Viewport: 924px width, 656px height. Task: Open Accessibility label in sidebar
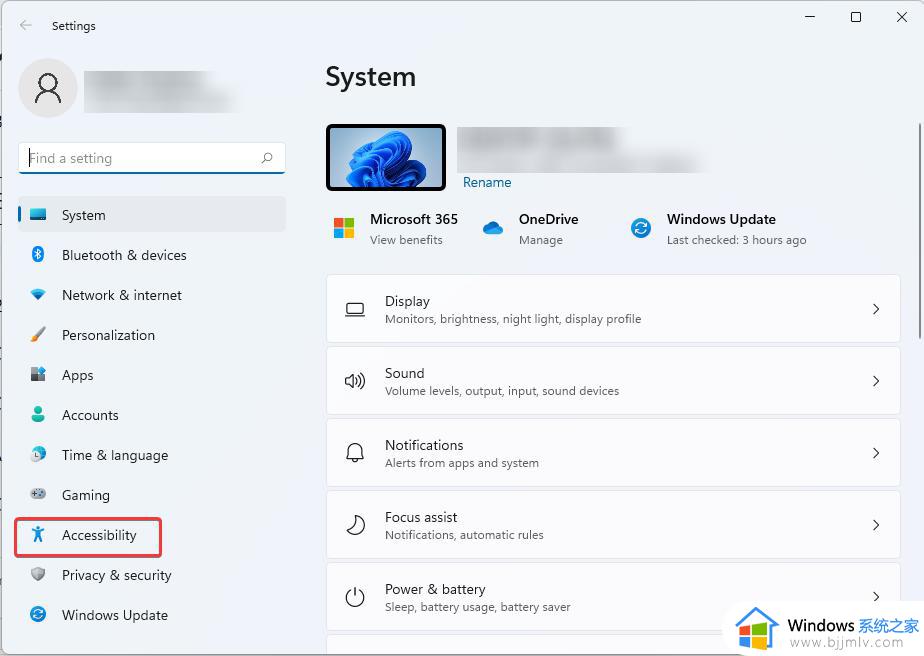click(x=99, y=535)
